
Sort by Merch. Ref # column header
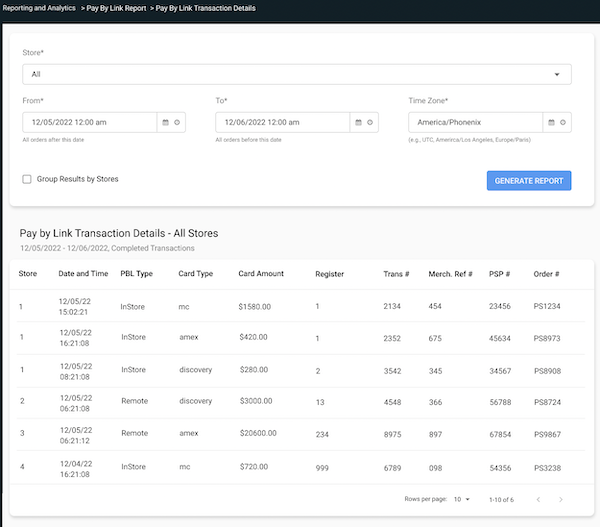(450, 274)
